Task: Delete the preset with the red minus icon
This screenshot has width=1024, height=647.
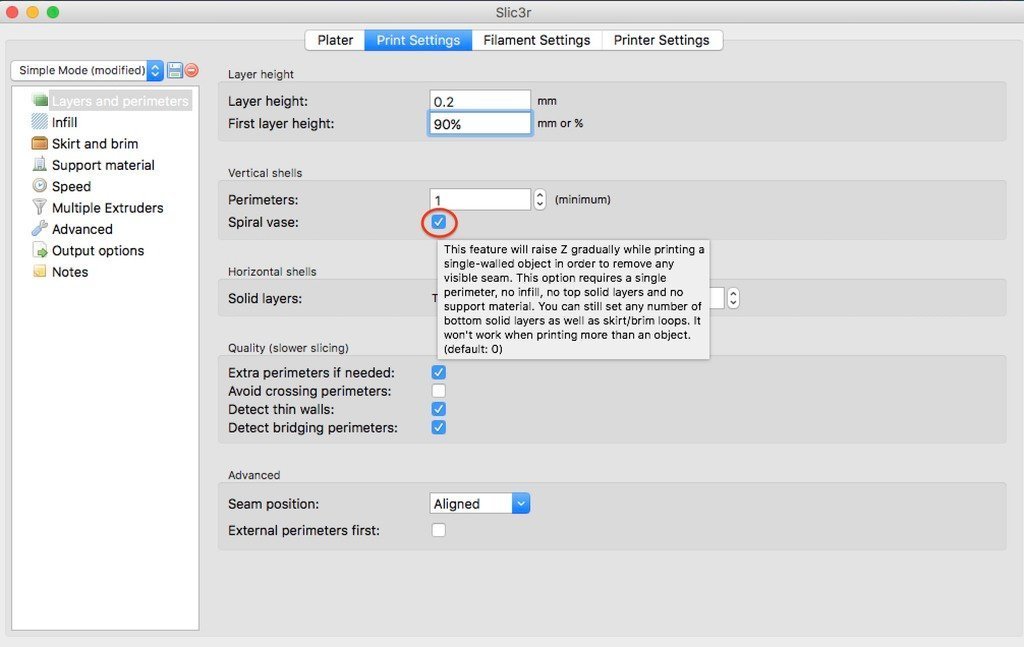Action: tap(191, 71)
